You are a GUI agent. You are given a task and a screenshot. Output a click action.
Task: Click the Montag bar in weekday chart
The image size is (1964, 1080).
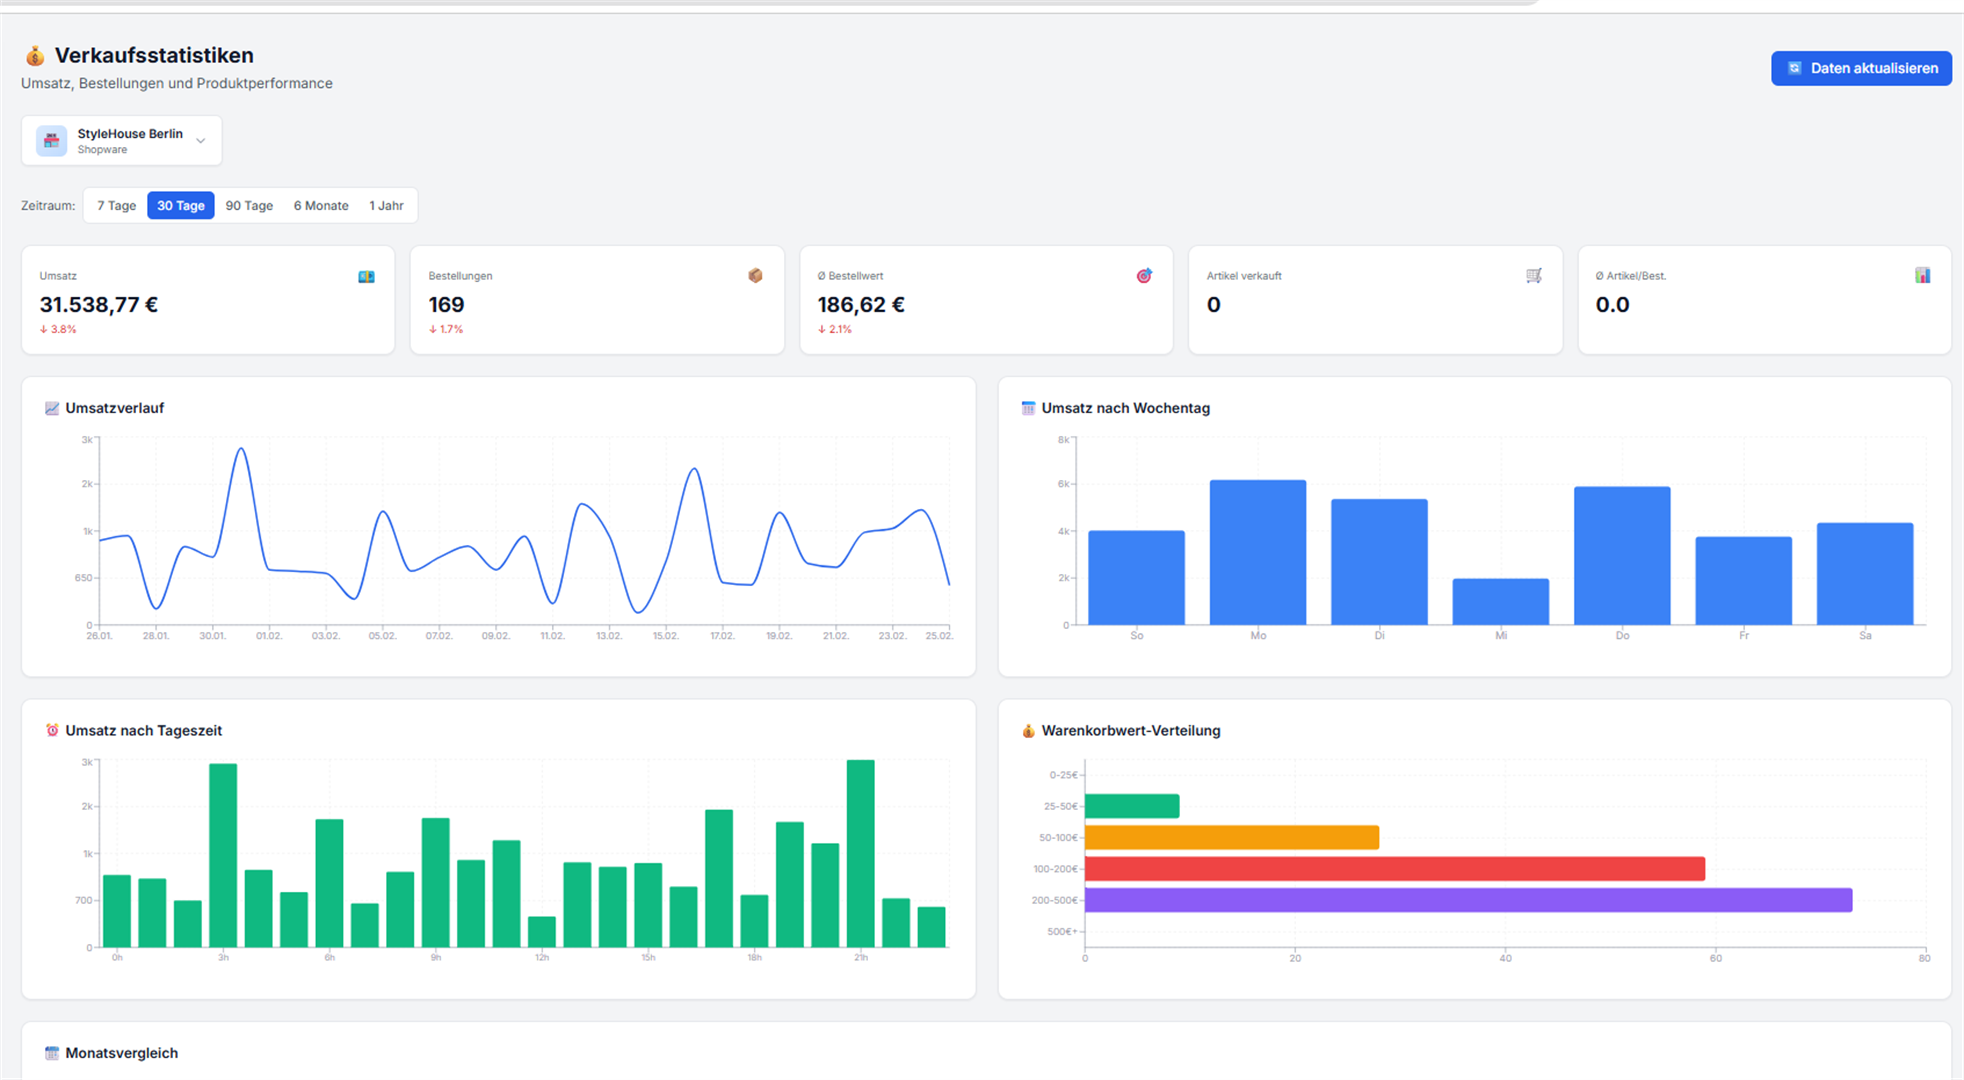tap(1257, 553)
